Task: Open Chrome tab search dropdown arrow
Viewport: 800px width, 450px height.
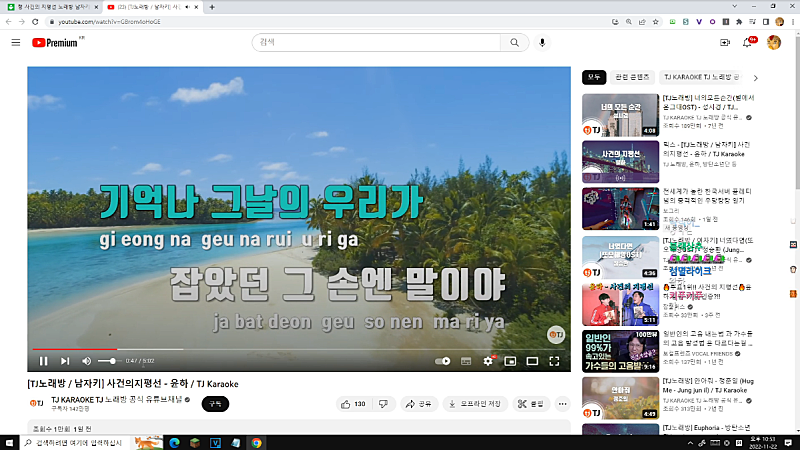Action: (x=735, y=6)
